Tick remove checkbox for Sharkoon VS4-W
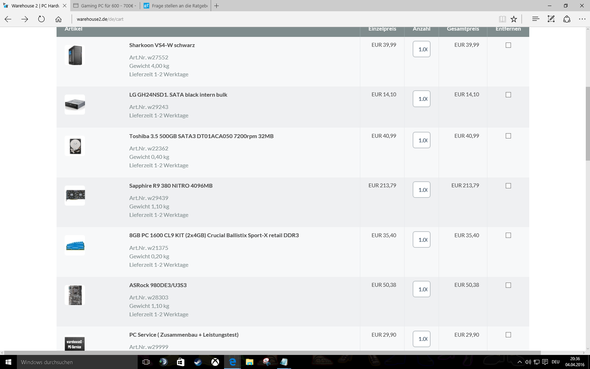590x369 pixels. pos(508,45)
